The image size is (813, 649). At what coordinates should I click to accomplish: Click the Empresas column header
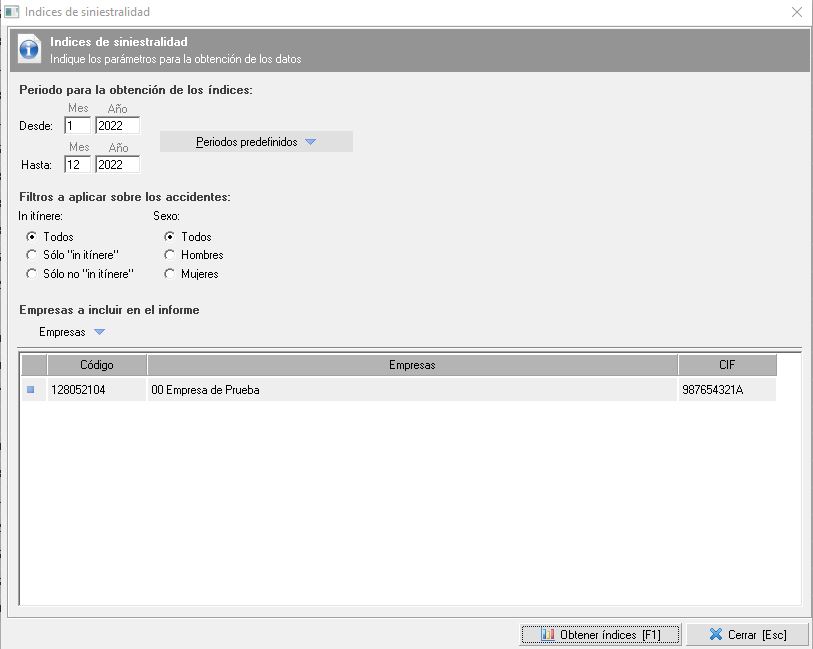click(x=412, y=366)
